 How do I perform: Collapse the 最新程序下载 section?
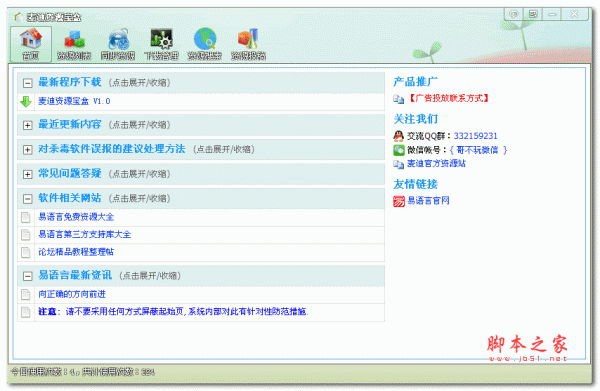click(27, 83)
